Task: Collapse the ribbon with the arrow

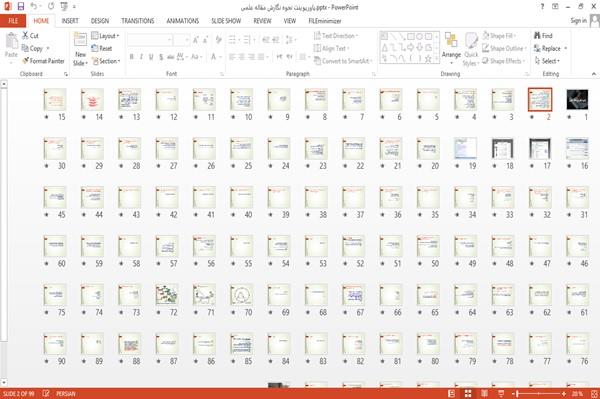Action: click(594, 74)
